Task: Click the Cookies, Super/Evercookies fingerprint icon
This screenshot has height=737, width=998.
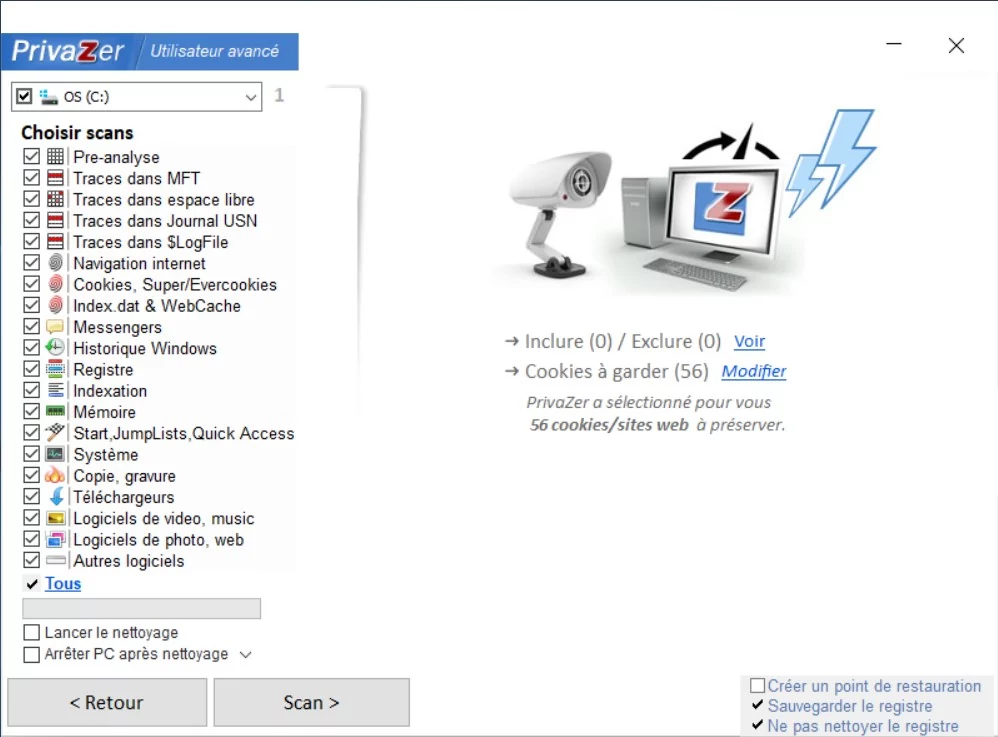Action: pos(55,284)
